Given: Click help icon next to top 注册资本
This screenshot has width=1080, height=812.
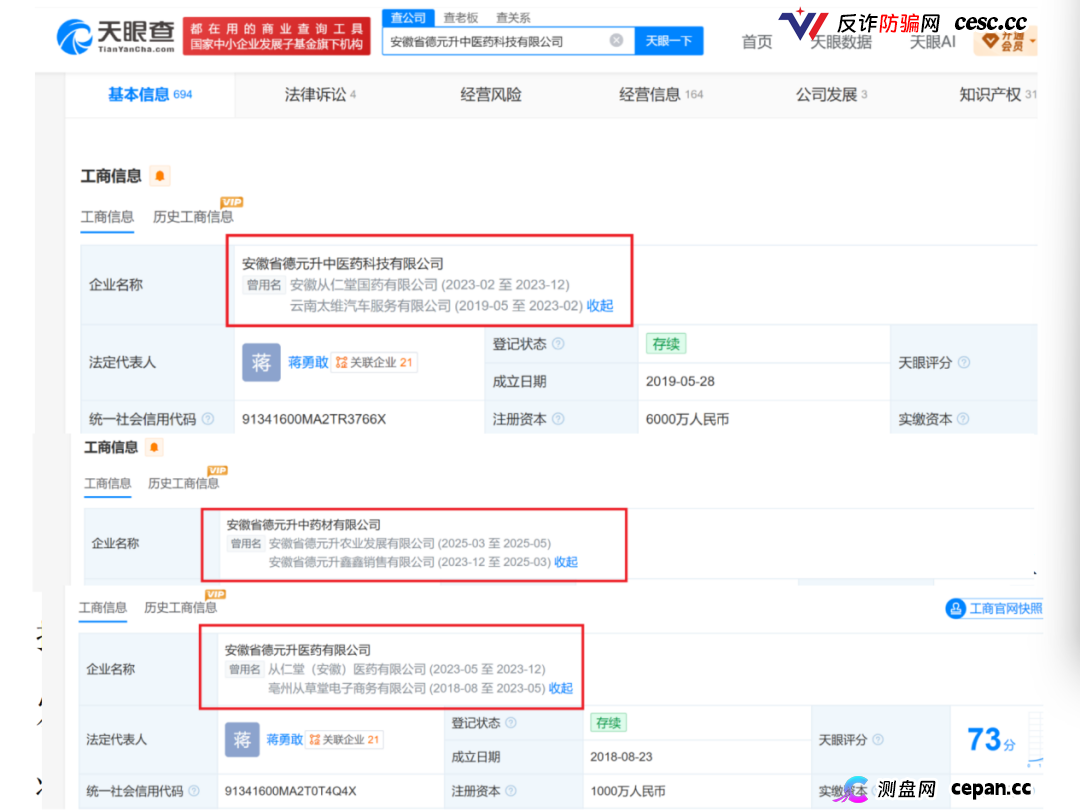Looking at the screenshot, I should [559, 419].
